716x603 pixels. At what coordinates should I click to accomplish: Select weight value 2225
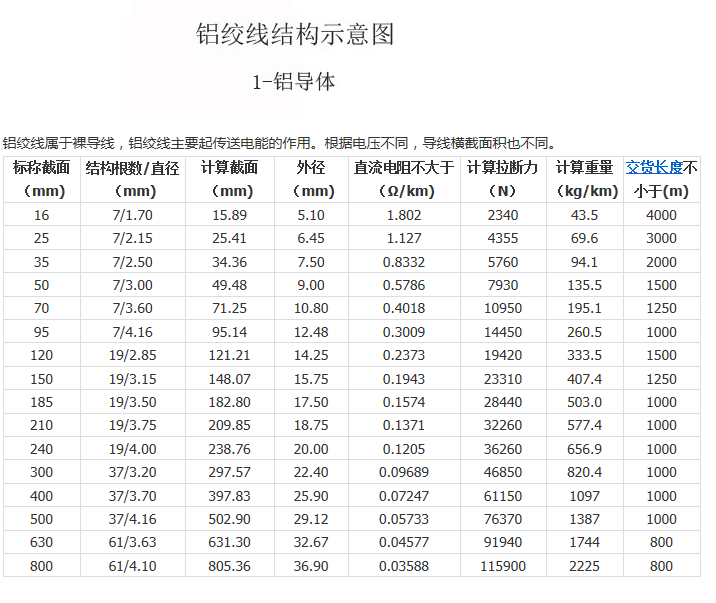[584, 566]
